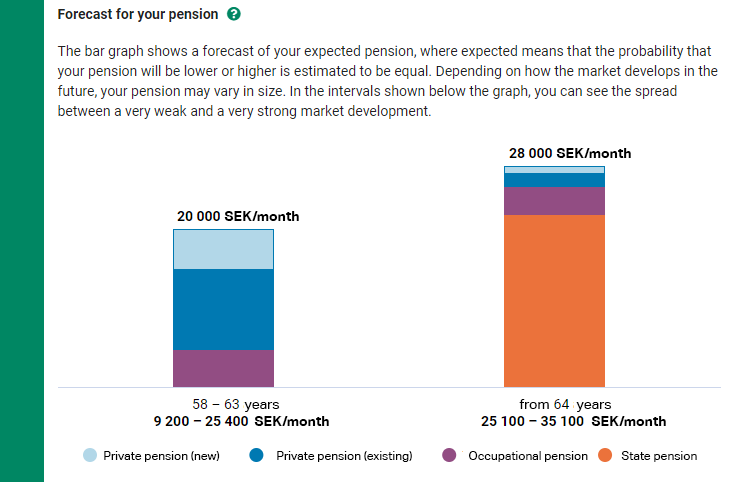
Task: Click the '25 100 – 35 100 SEK/month' range text
Action: (573, 422)
